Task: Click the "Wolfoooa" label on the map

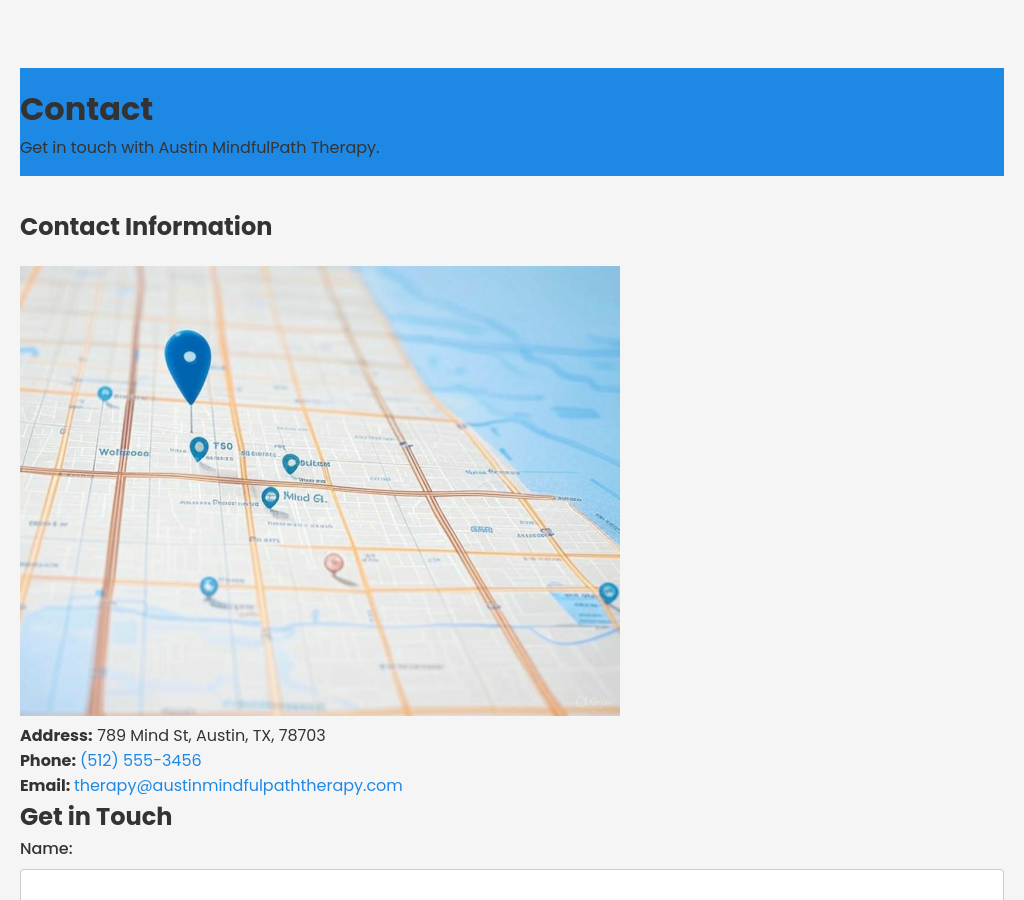Action: pyautogui.click(x=124, y=453)
